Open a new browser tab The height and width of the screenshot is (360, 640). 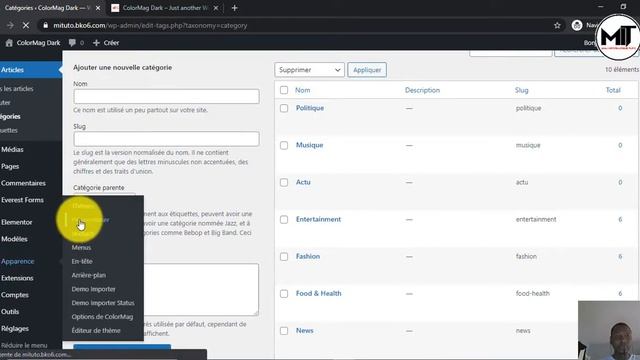(234, 8)
